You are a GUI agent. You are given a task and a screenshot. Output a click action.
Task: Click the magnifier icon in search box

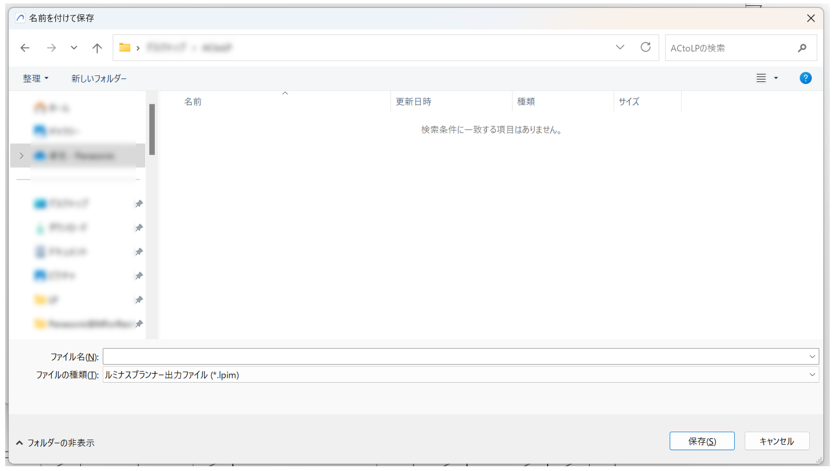802,48
